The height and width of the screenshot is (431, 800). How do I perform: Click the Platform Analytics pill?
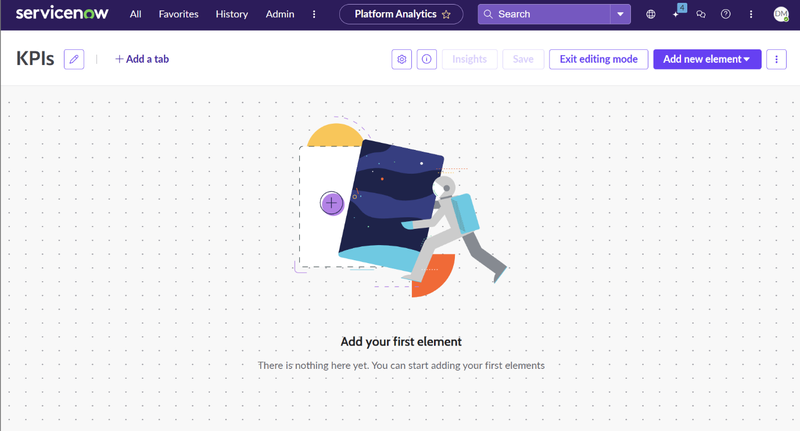point(401,14)
